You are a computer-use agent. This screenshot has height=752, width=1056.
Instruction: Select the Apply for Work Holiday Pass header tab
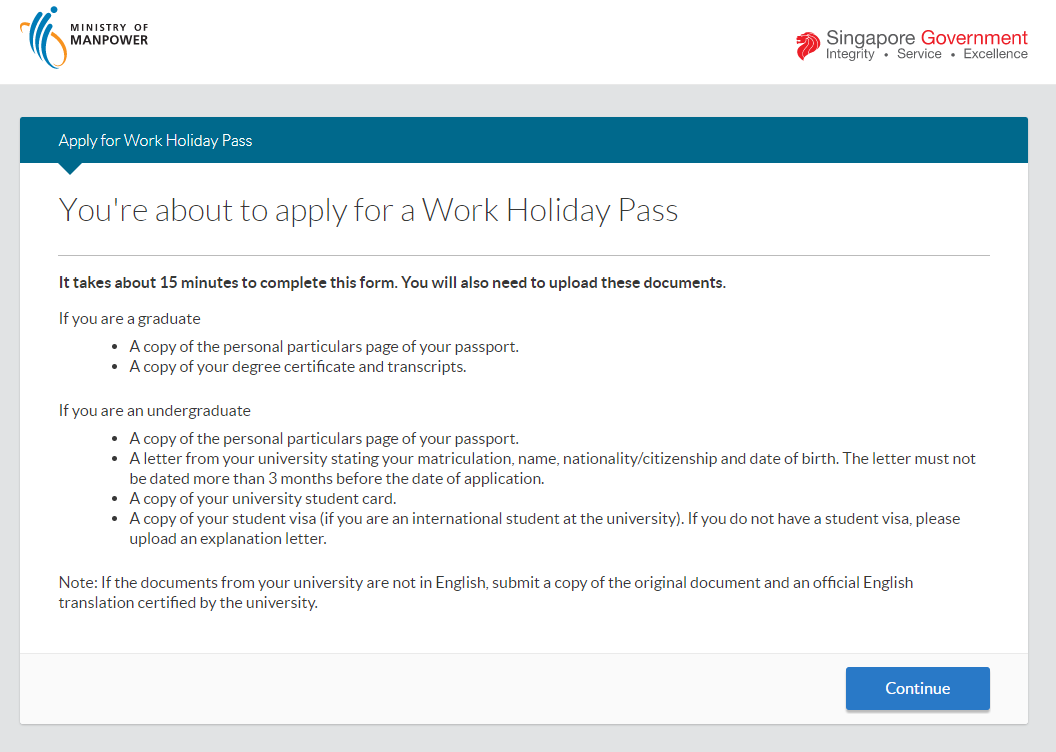[155, 140]
